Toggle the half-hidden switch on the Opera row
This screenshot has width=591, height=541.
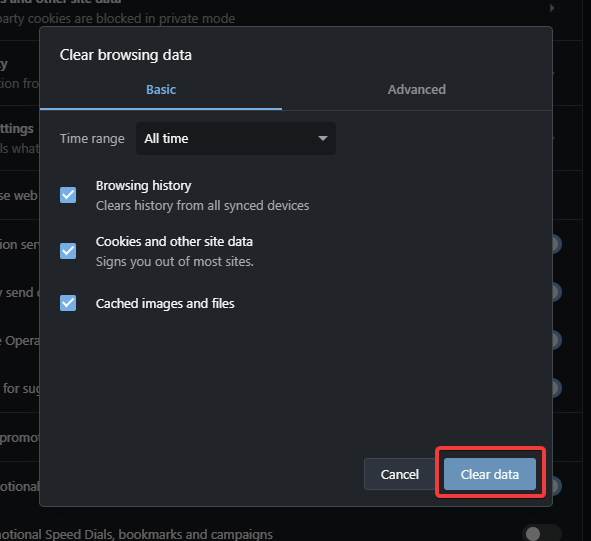[557, 340]
